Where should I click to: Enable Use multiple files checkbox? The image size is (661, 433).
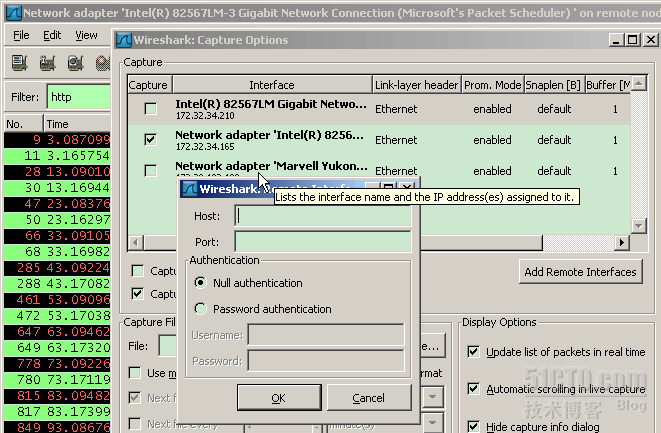point(135,373)
